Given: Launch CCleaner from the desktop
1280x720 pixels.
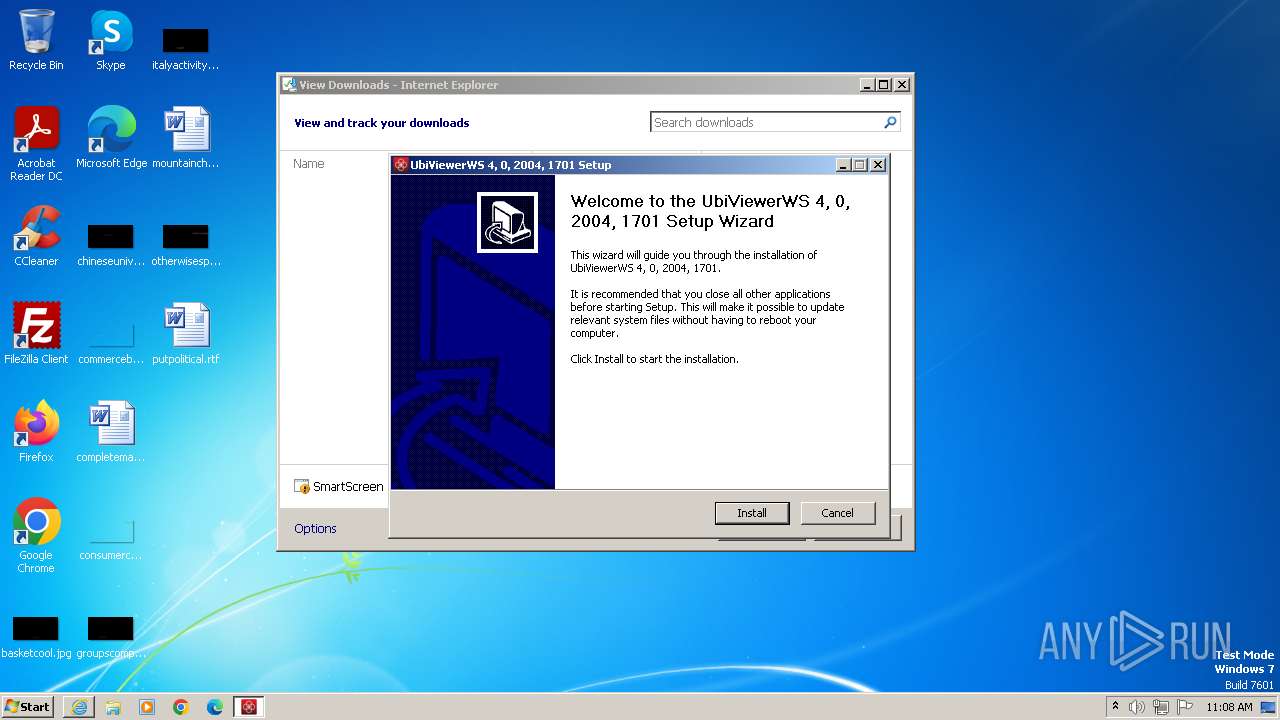Looking at the screenshot, I should pos(36,235).
